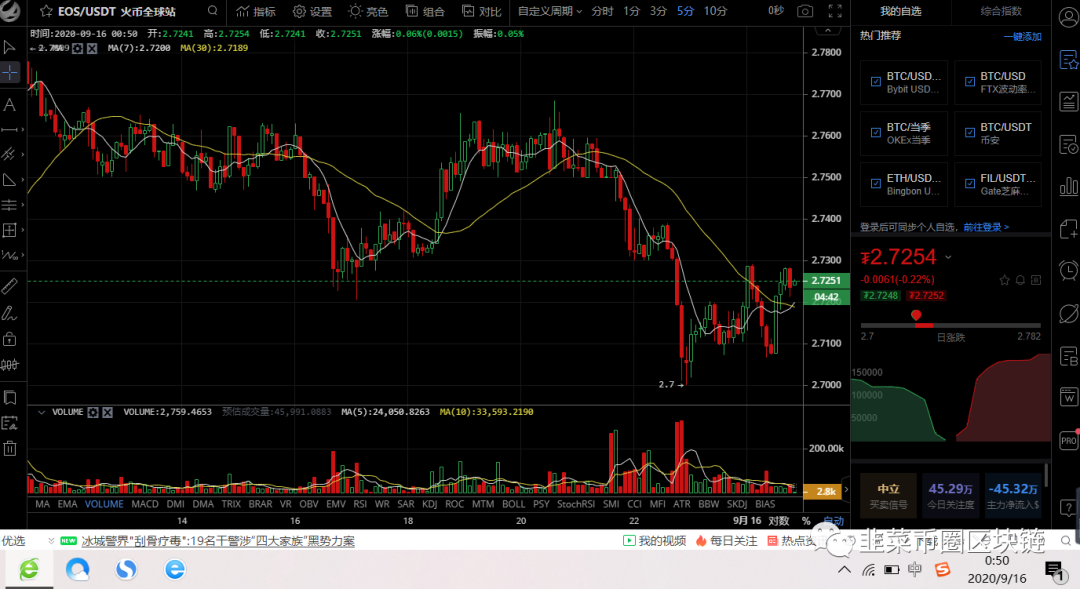Close the VOLUME indicator panel
The image size is (1080, 589).
[107, 412]
